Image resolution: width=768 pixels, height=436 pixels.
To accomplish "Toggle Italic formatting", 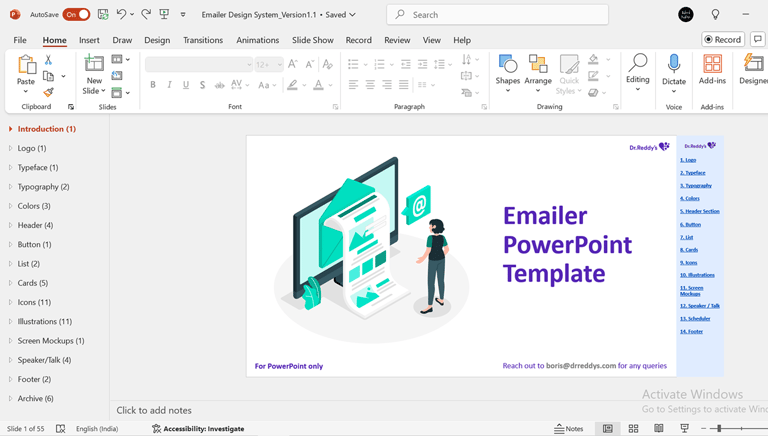I will (169, 85).
